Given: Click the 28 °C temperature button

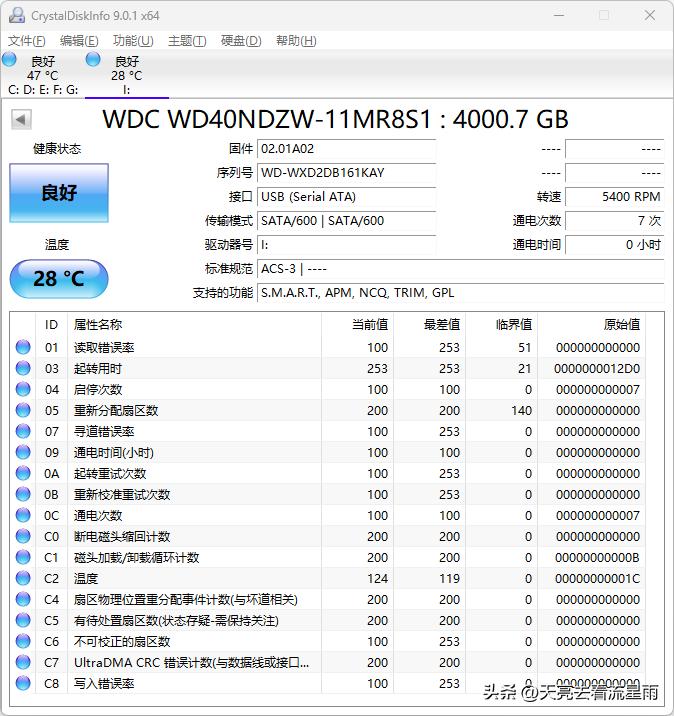Looking at the screenshot, I should coord(59,279).
